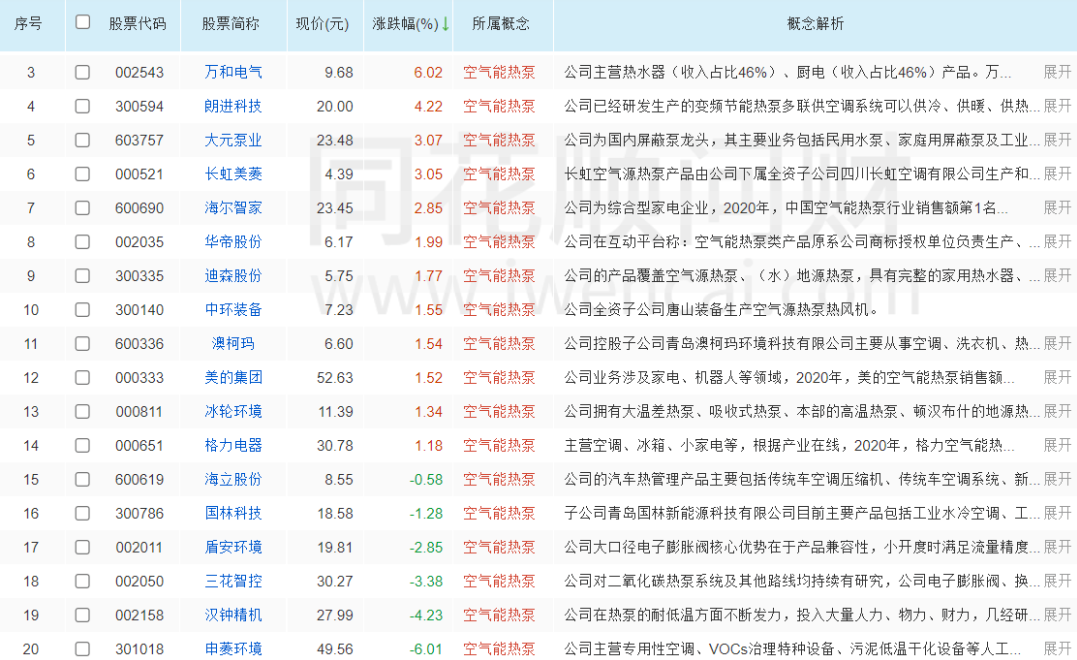Select checkbox for 301018 申菱环境

point(82,649)
